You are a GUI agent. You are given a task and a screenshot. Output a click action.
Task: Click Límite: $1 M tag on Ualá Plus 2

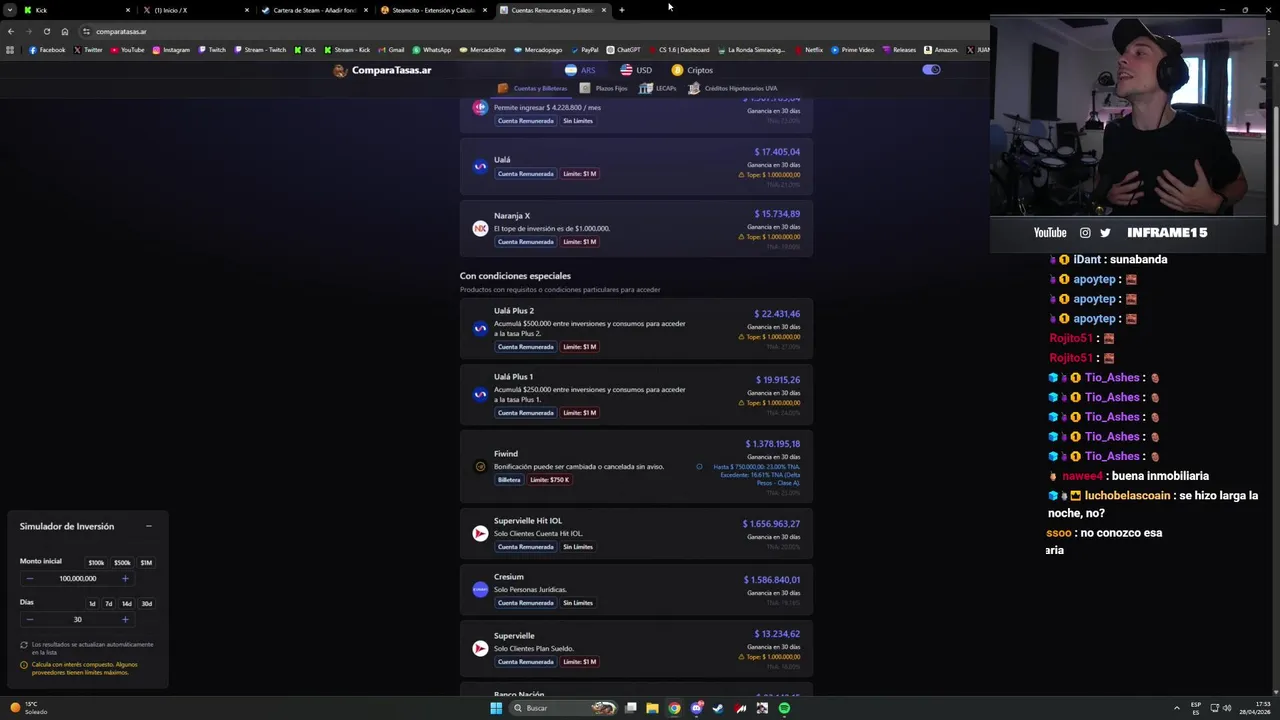[x=579, y=347]
